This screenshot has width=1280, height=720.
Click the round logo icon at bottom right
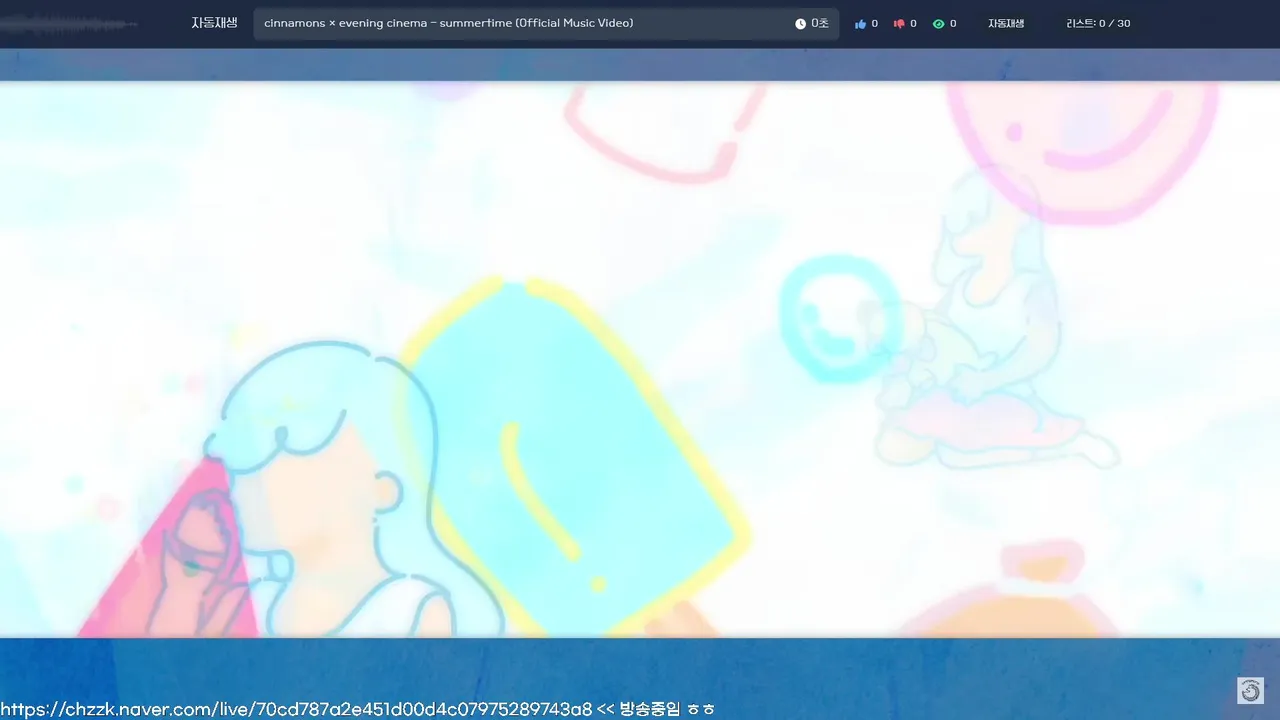pyautogui.click(x=1250, y=690)
